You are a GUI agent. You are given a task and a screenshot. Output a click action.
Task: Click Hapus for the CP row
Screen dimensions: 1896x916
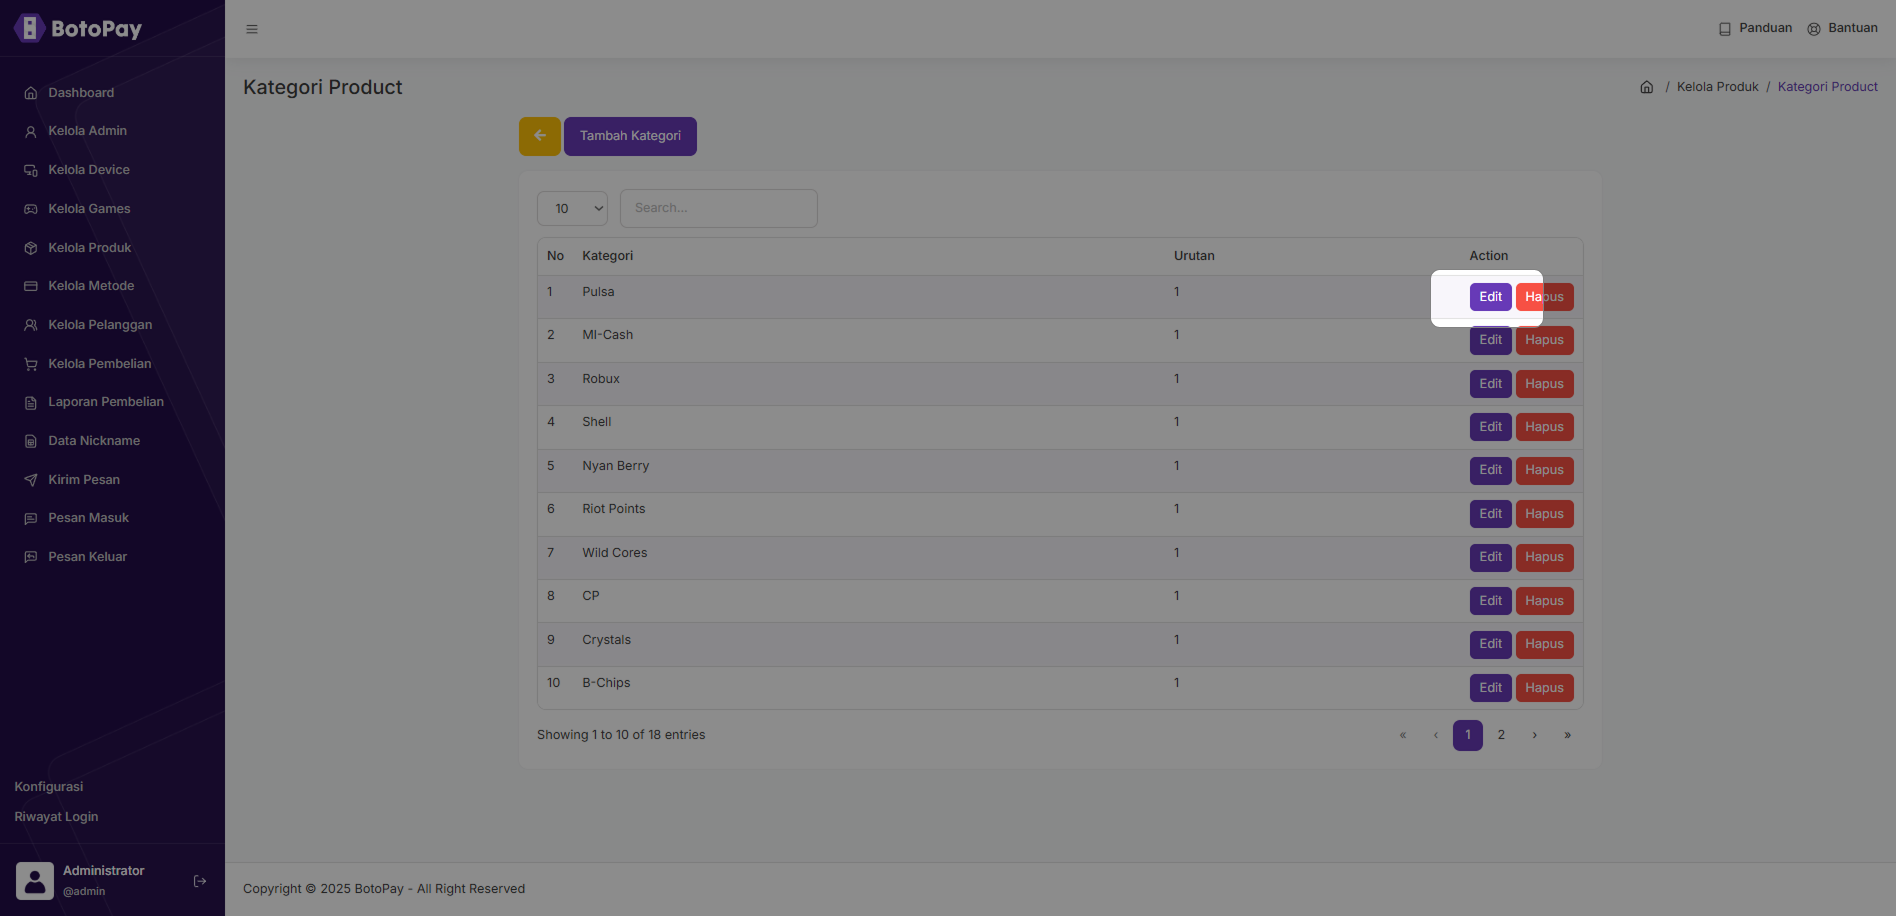click(x=1544, y=601)
